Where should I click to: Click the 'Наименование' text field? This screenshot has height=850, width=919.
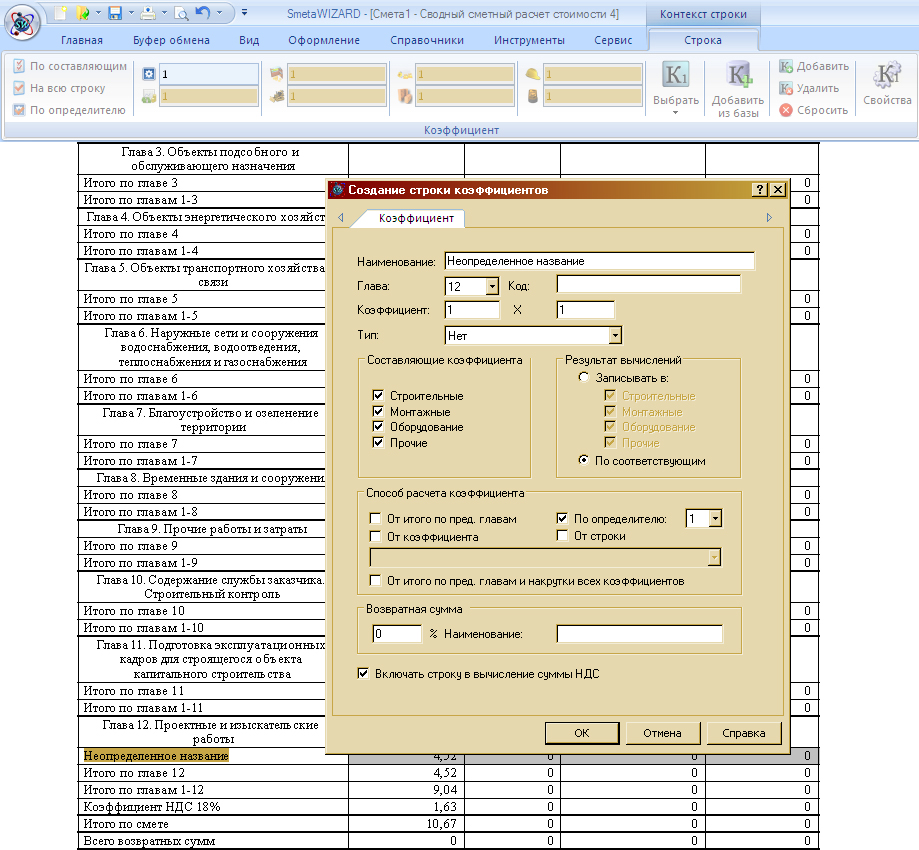(x=599, y=261)
